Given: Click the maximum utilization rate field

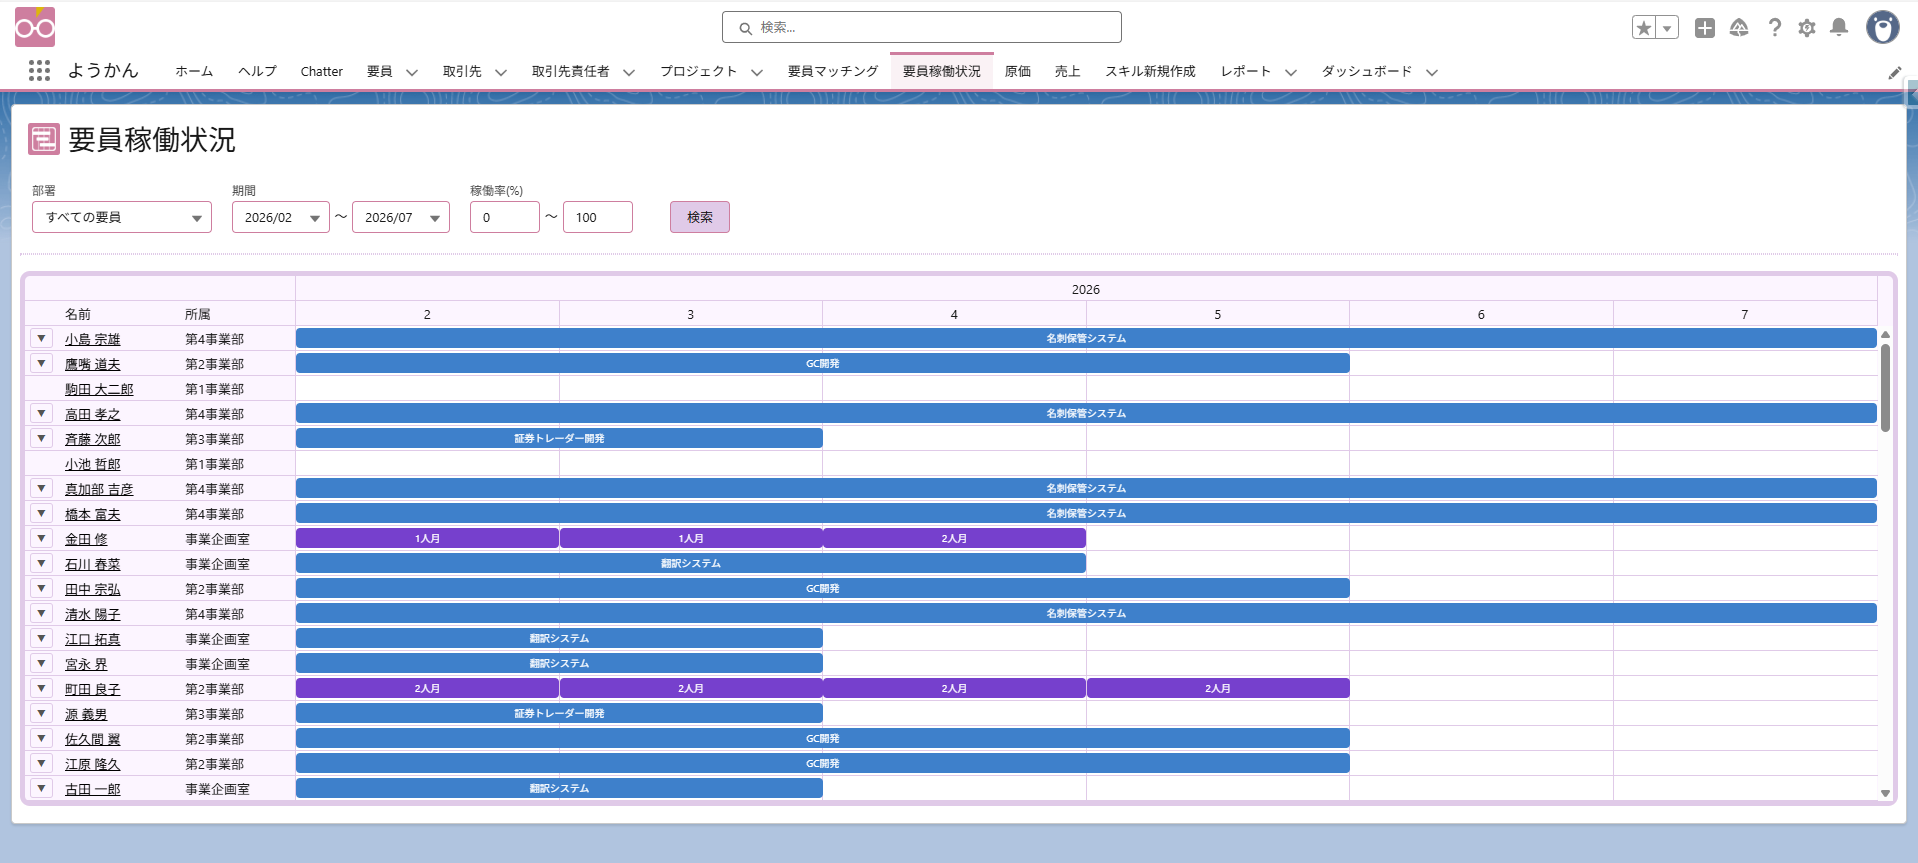Looking at the screenshot, I should pyautogui.click(x=597, y=217).
